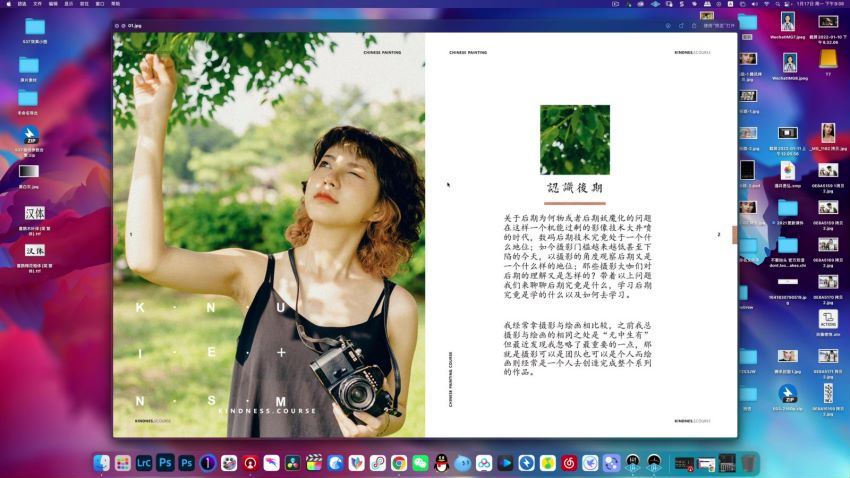Image resolution: width=850 pixels, height=478 pixels.
Task: Open the second Photoshop icon in dock
Action: 186,463
